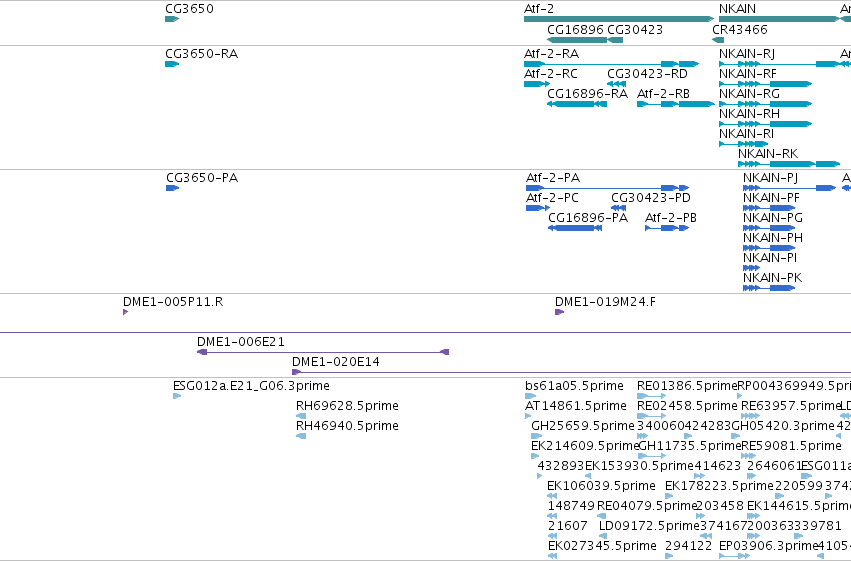This screenshot has width=851, height=561.
Task: Open EST EK106039.5prime
Action: [x=601, y=486]
